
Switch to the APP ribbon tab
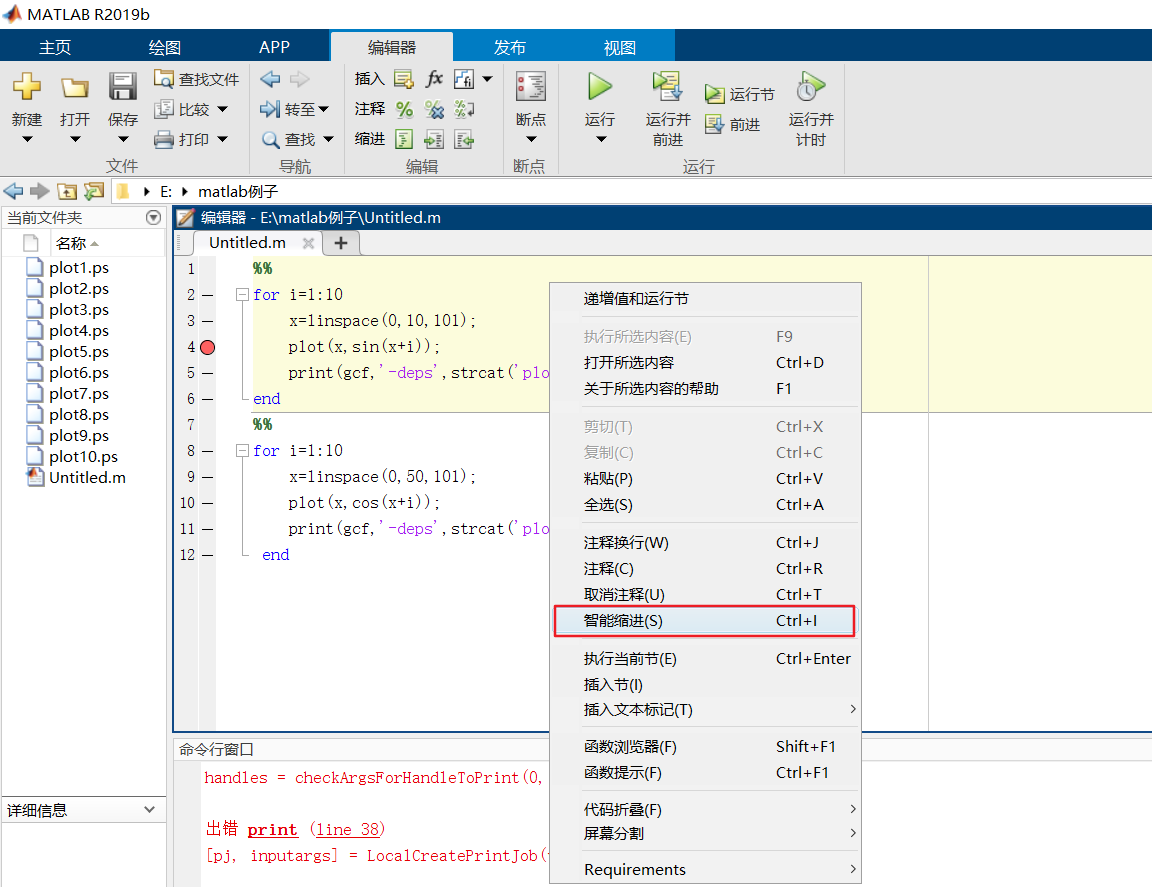[275, 47]
